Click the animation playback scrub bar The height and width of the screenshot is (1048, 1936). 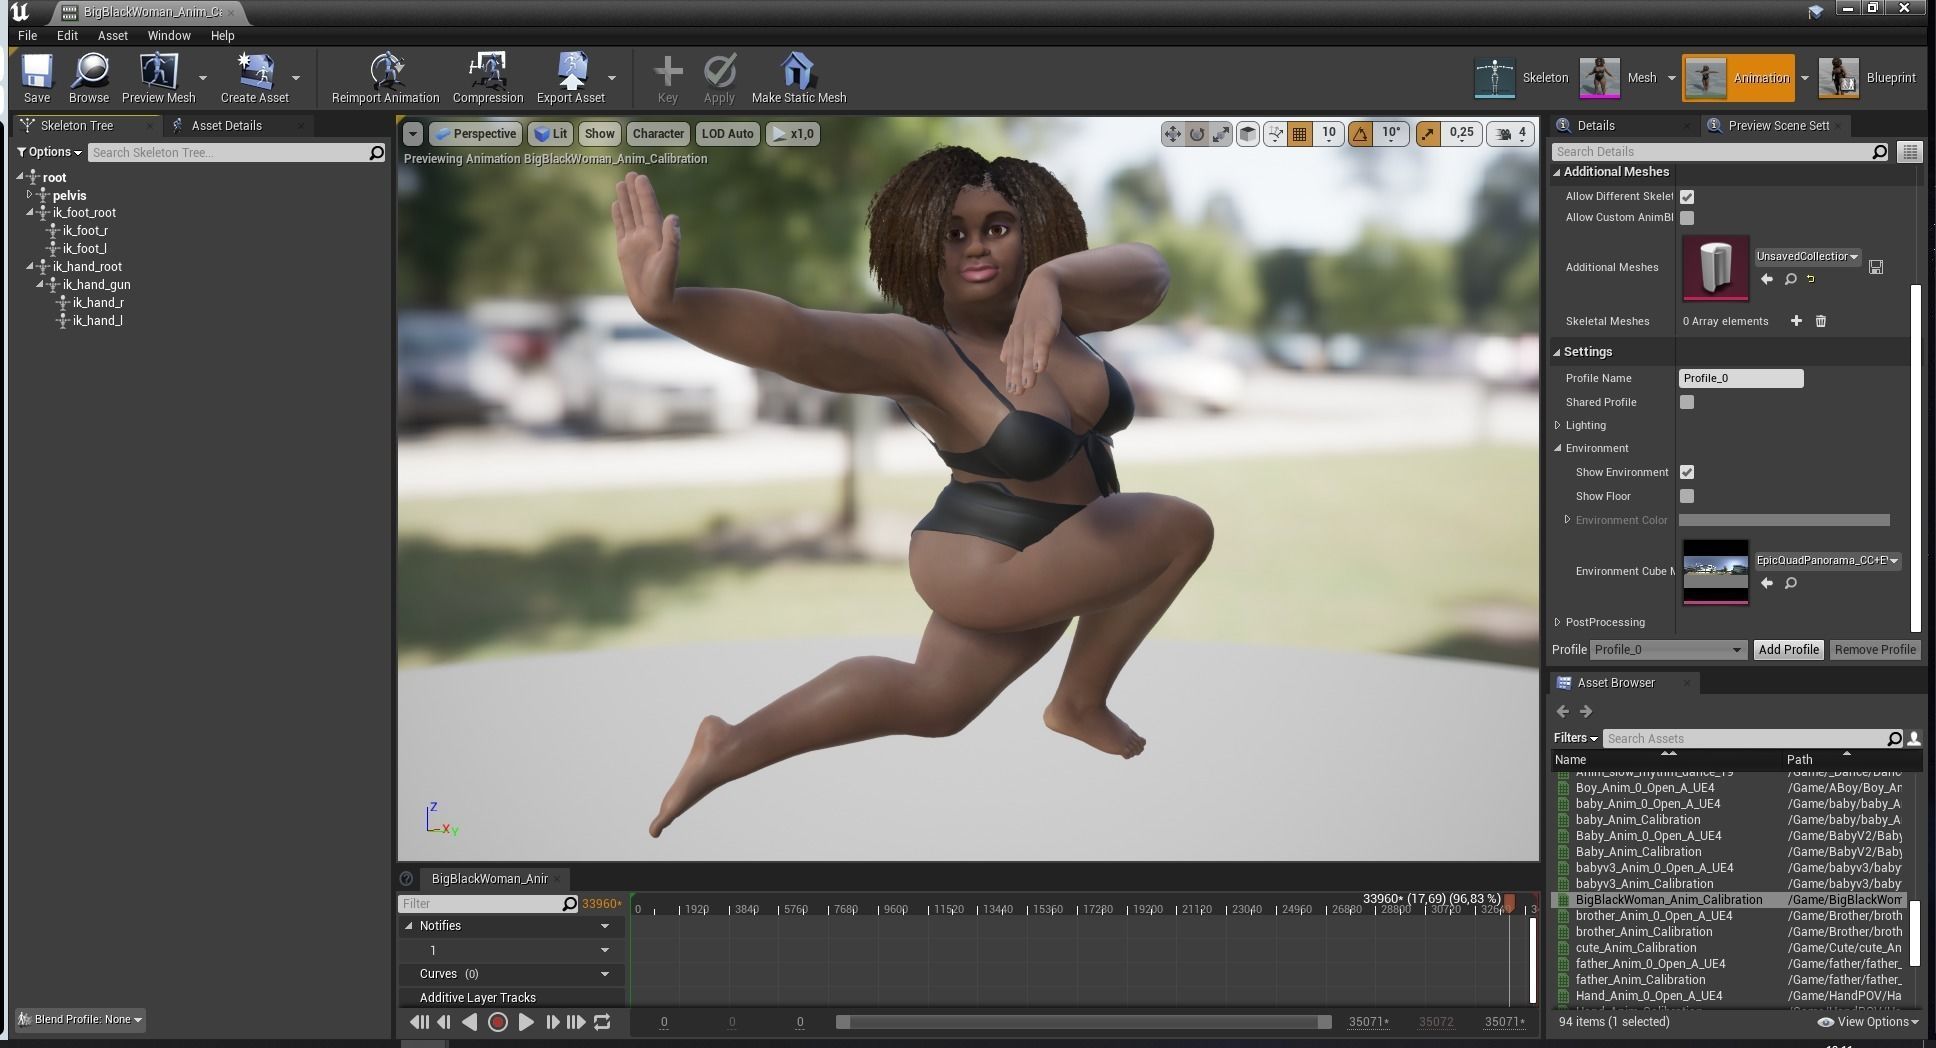1084,1022
